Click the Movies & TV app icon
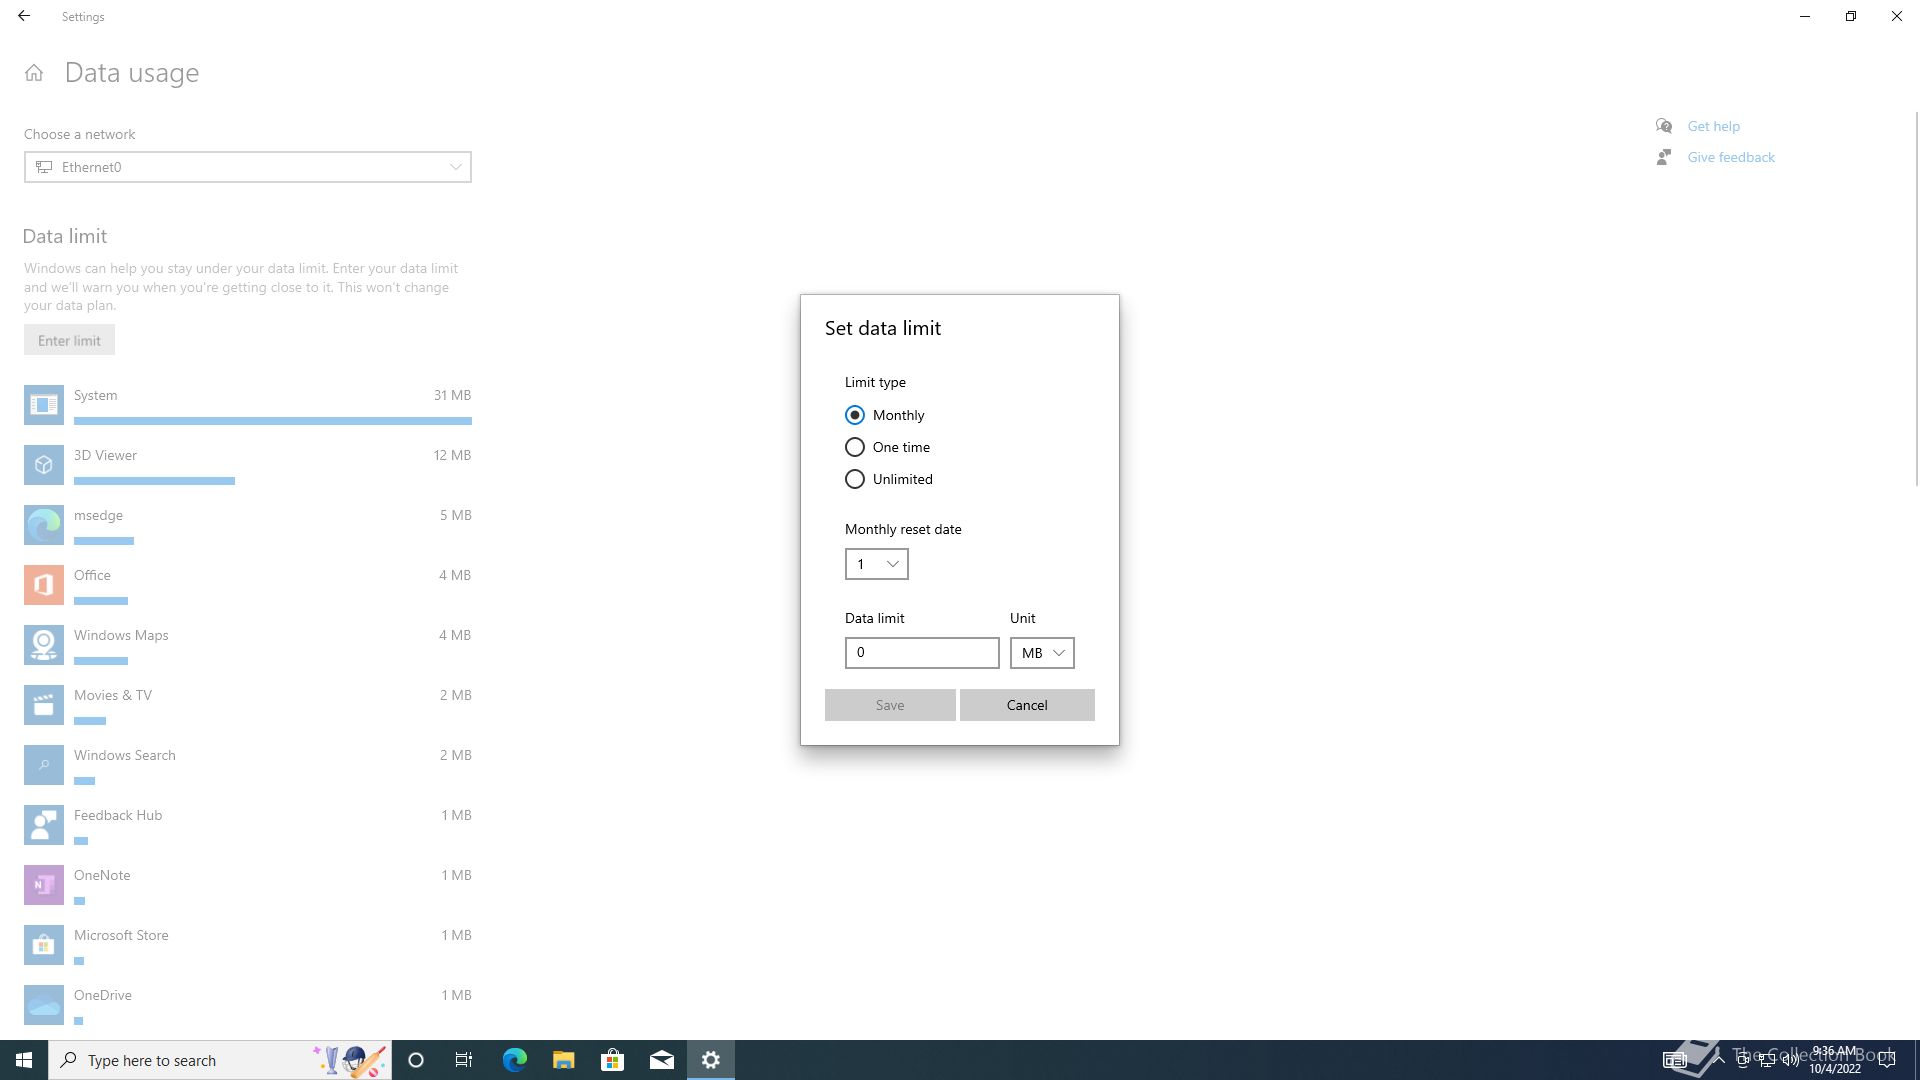The width and height of the screenshot is (1920, 1080). point(44,705)
